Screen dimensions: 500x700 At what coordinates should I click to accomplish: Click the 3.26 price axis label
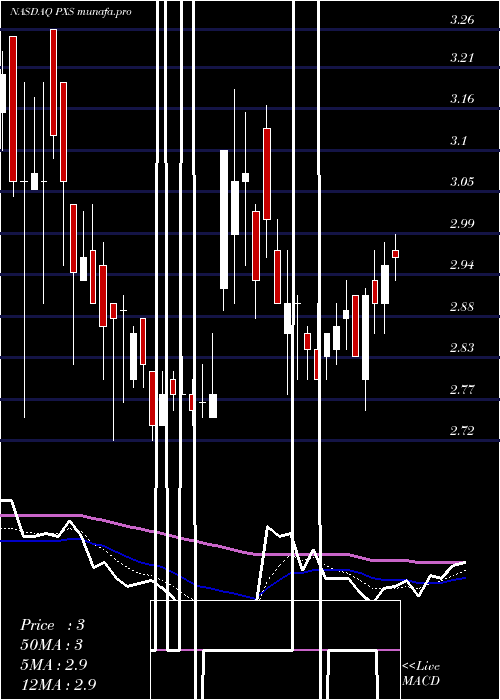click(x=462, y=20)
